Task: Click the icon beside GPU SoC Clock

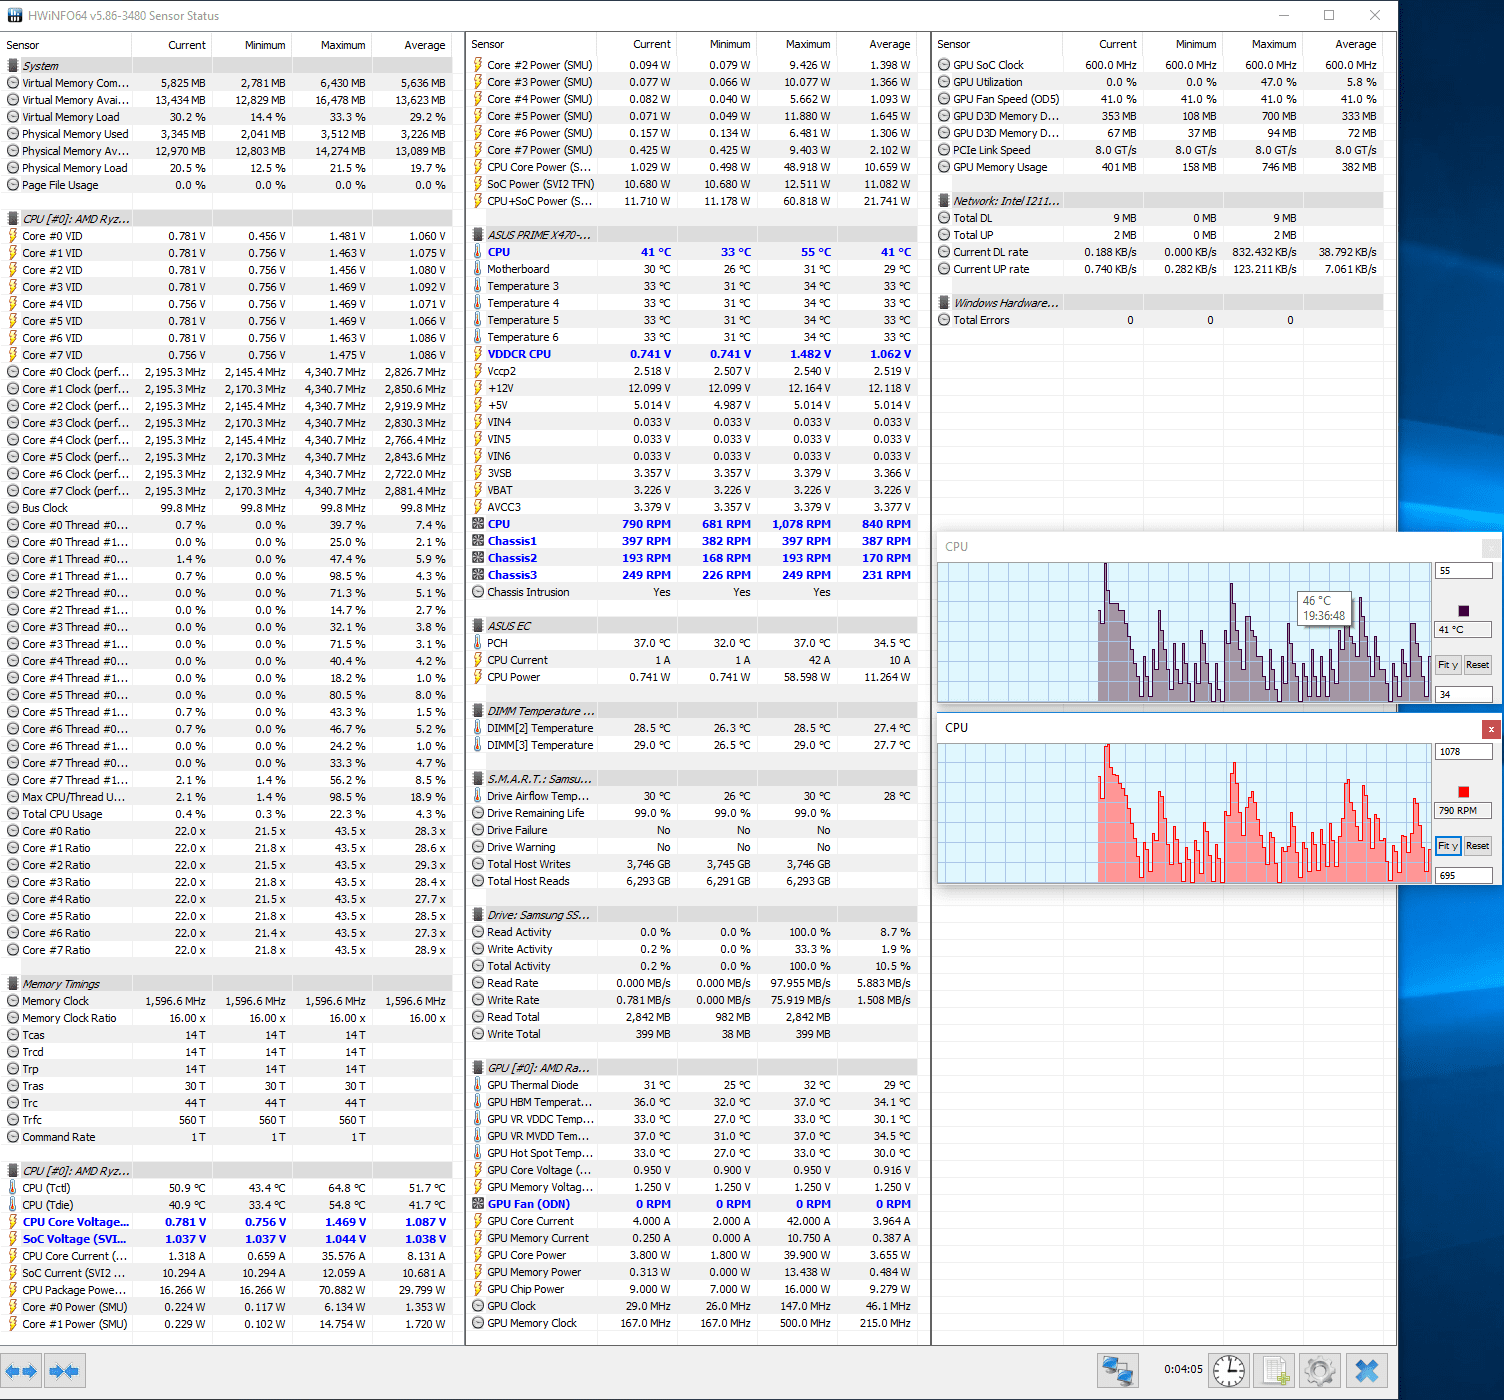Action: coord(944,65)
